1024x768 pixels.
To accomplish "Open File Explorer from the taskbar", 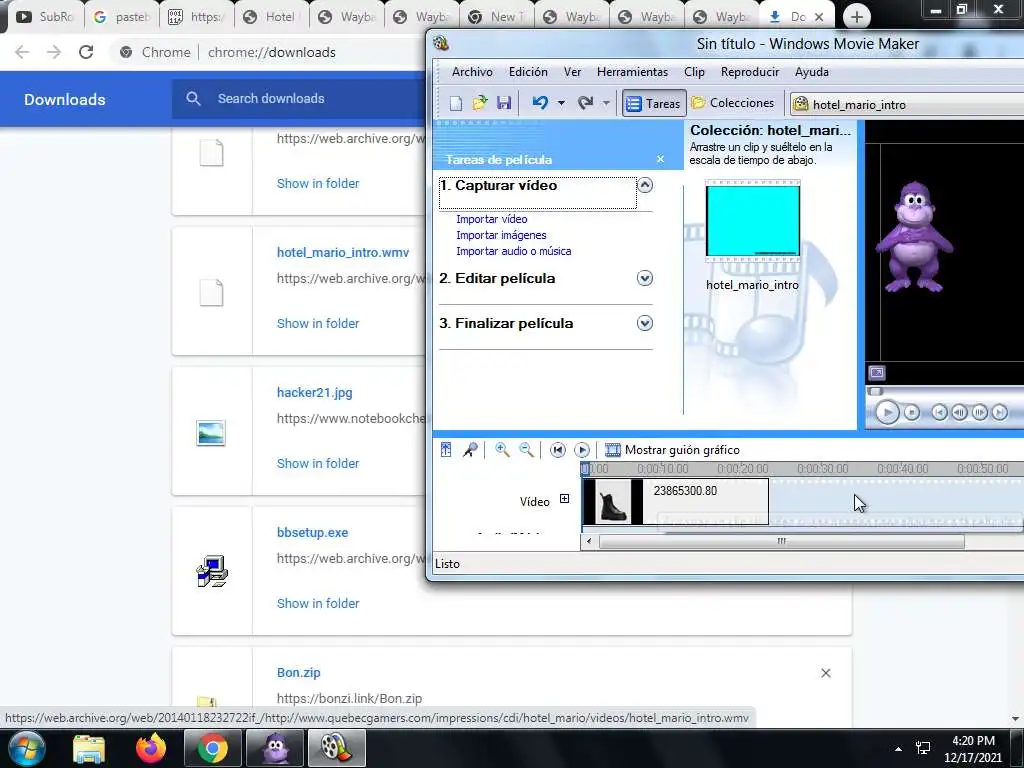I will (89, 748).
